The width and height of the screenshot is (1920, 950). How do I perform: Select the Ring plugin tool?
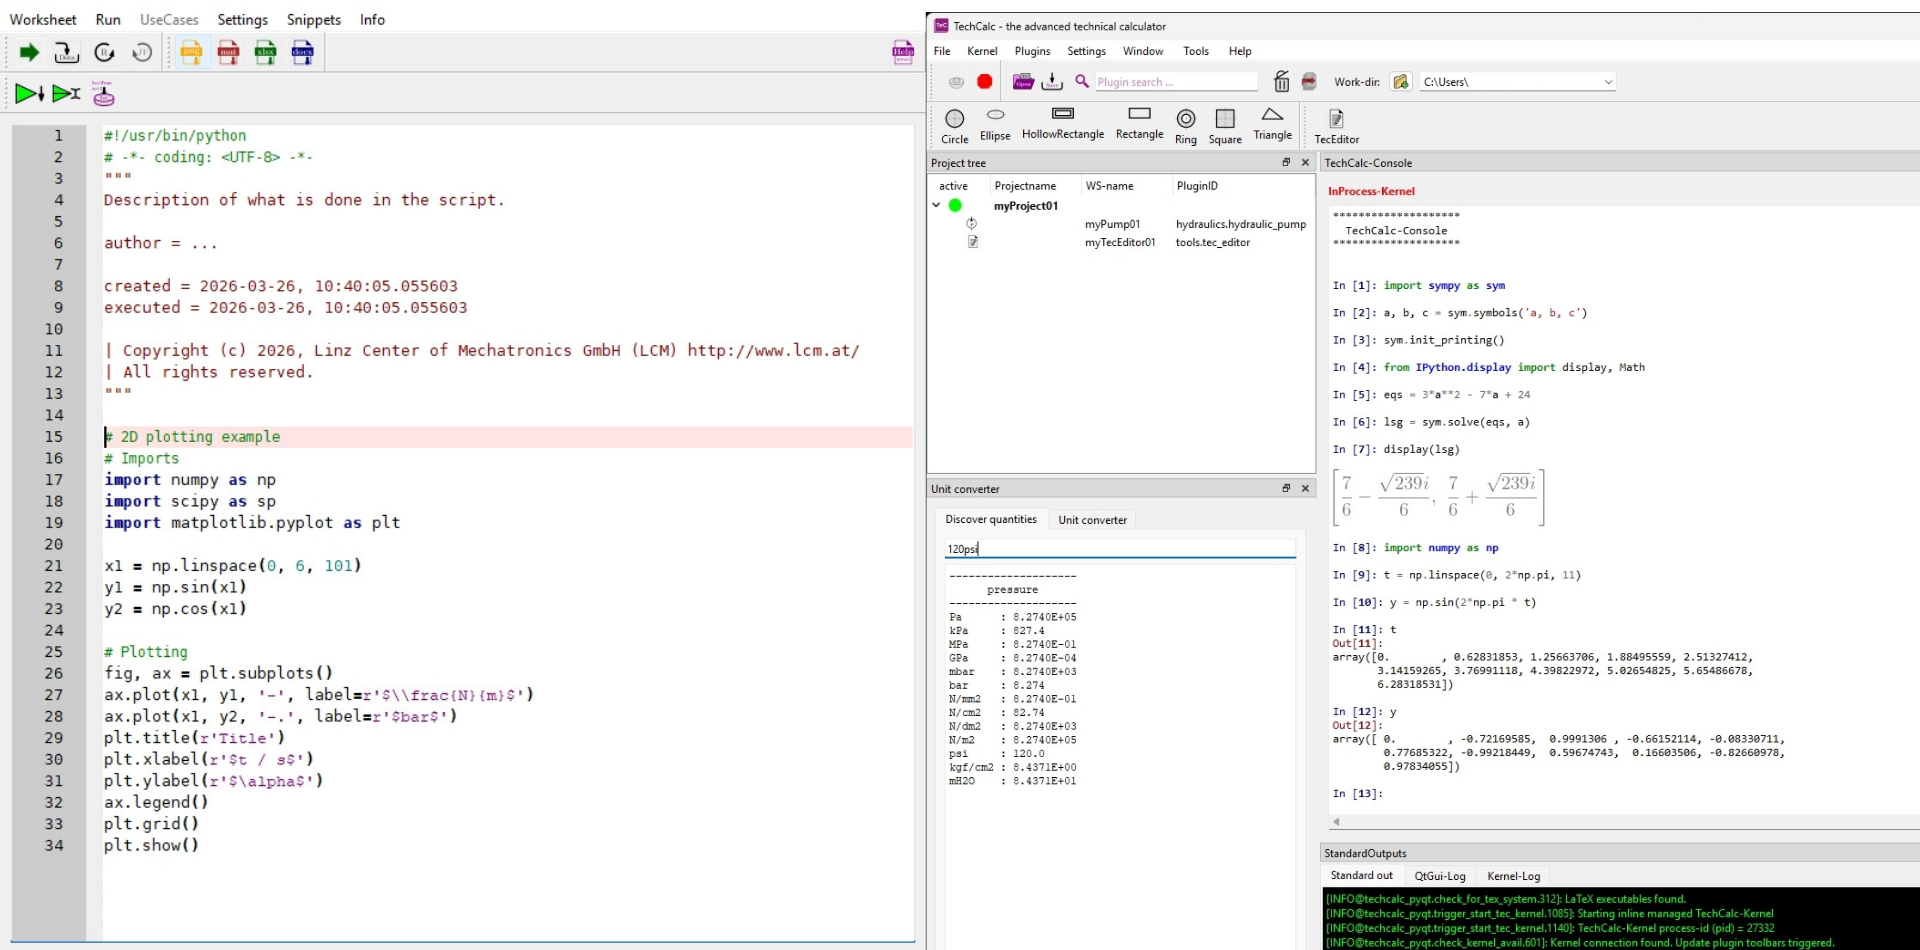(1186, 127)
